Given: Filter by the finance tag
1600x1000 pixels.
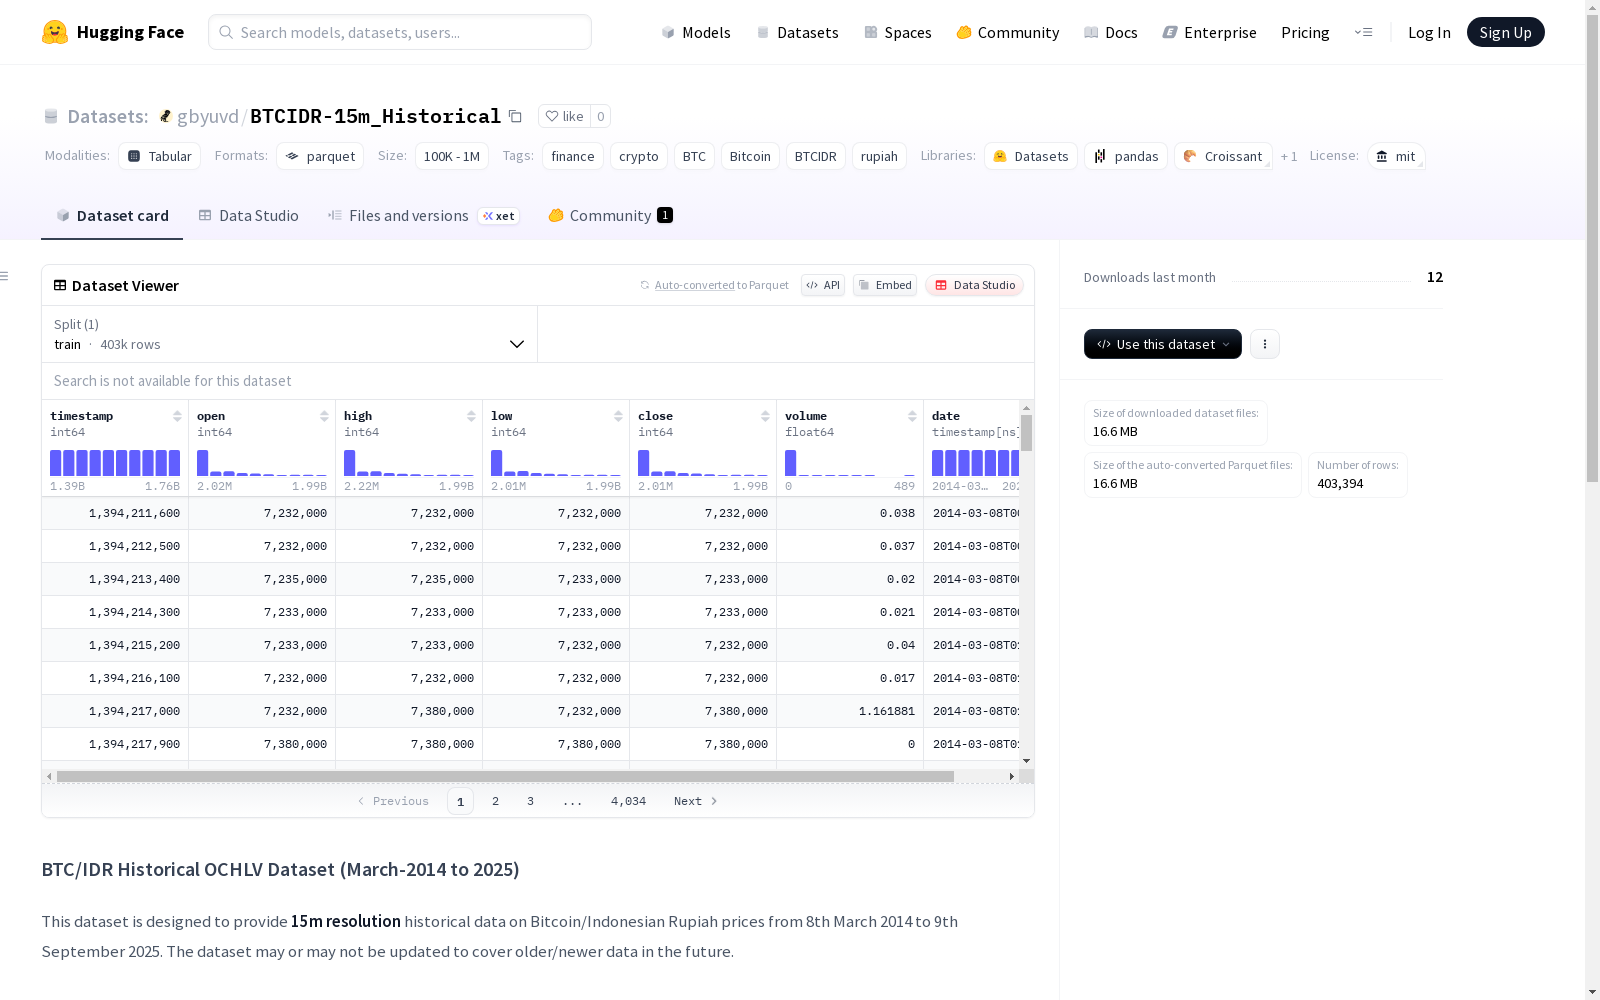Looking at the screenshot, I should (x=573, y=156).
